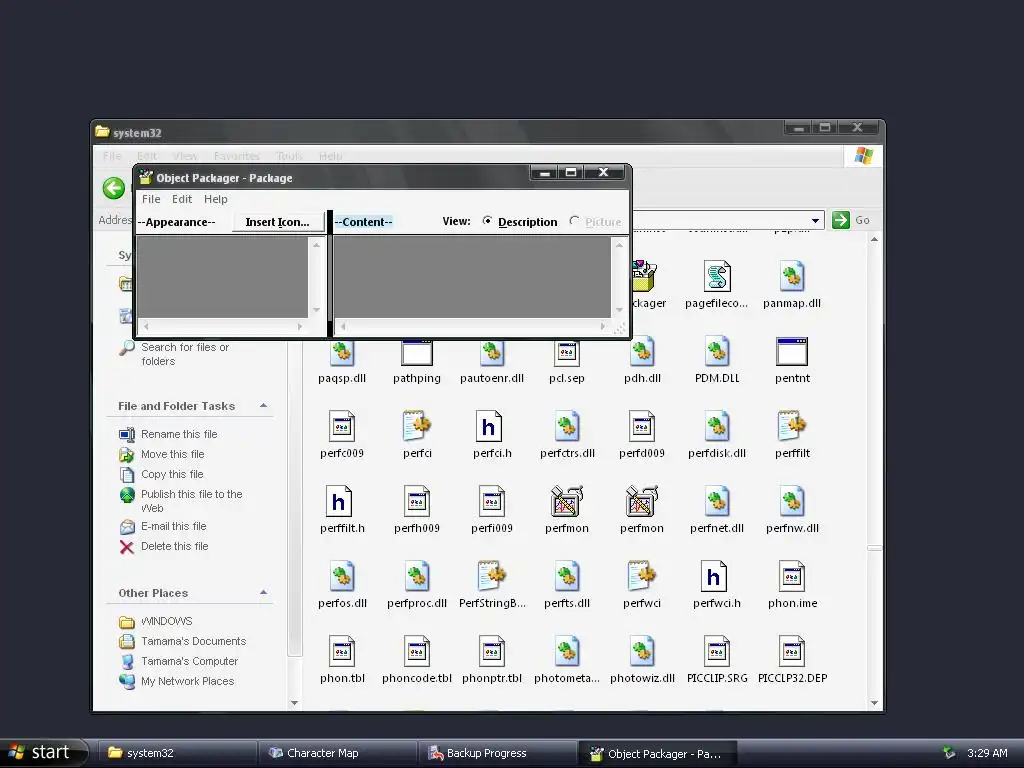Select the PICCLIP.SRG file icon
This screenshot has width=1024, height=768.
[x=716, y=652]
